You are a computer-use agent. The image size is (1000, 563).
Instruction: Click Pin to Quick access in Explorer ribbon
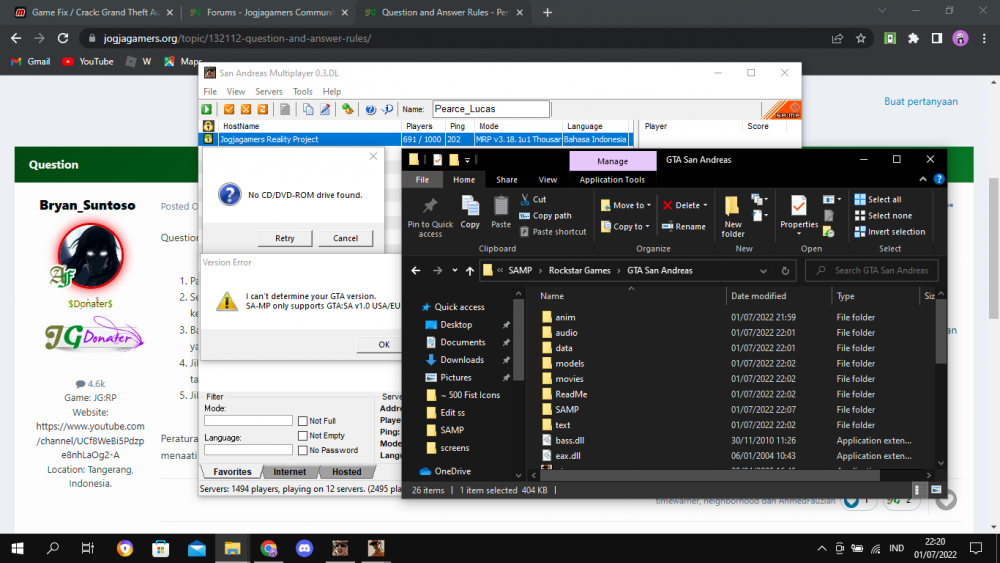tap(430, 217)
